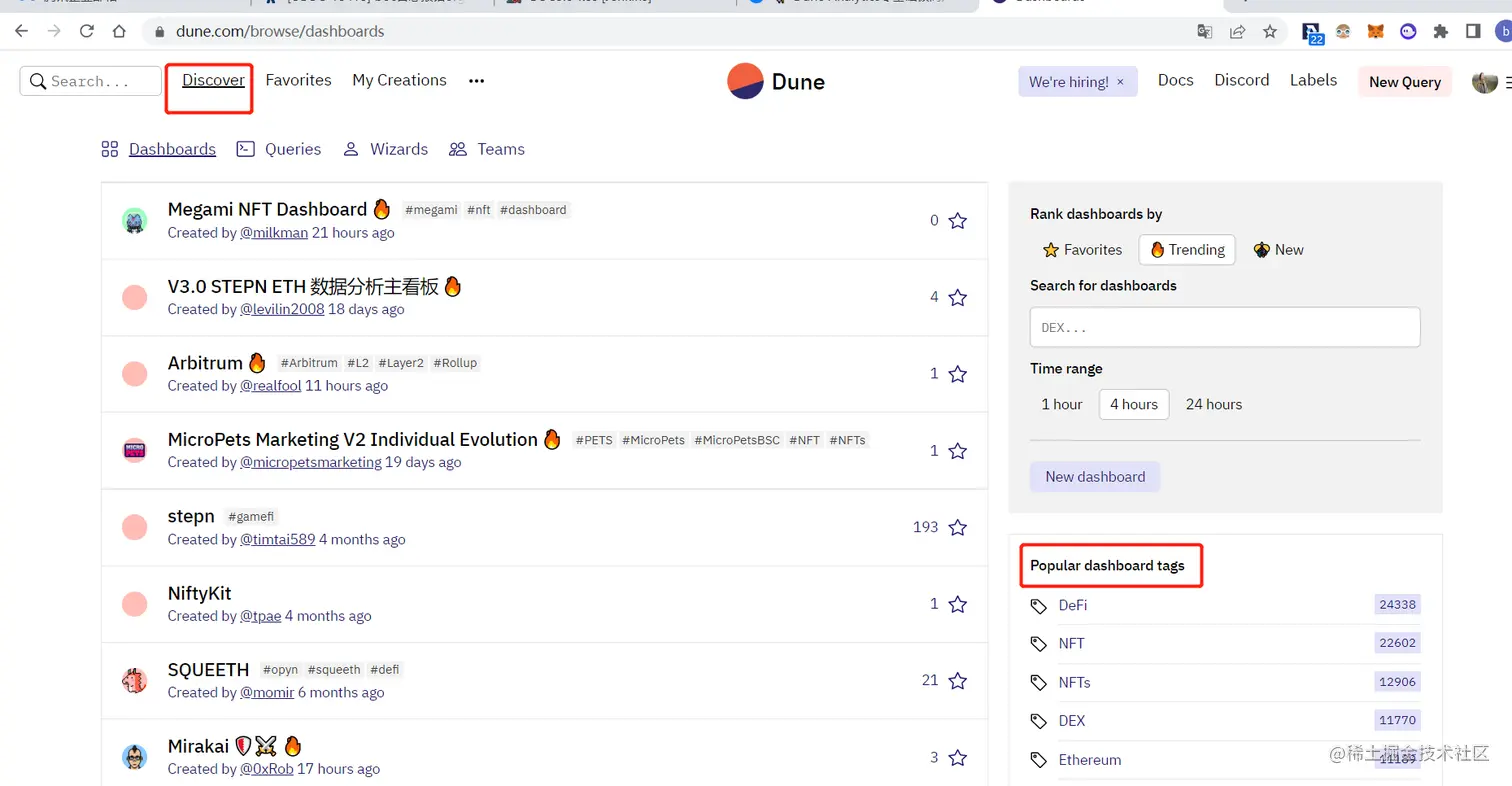Image resolution: width=1512 pixels, height=786 pixels.
Task: Click the #opyn tag on SQUEETH
Action: click(280, 670)
